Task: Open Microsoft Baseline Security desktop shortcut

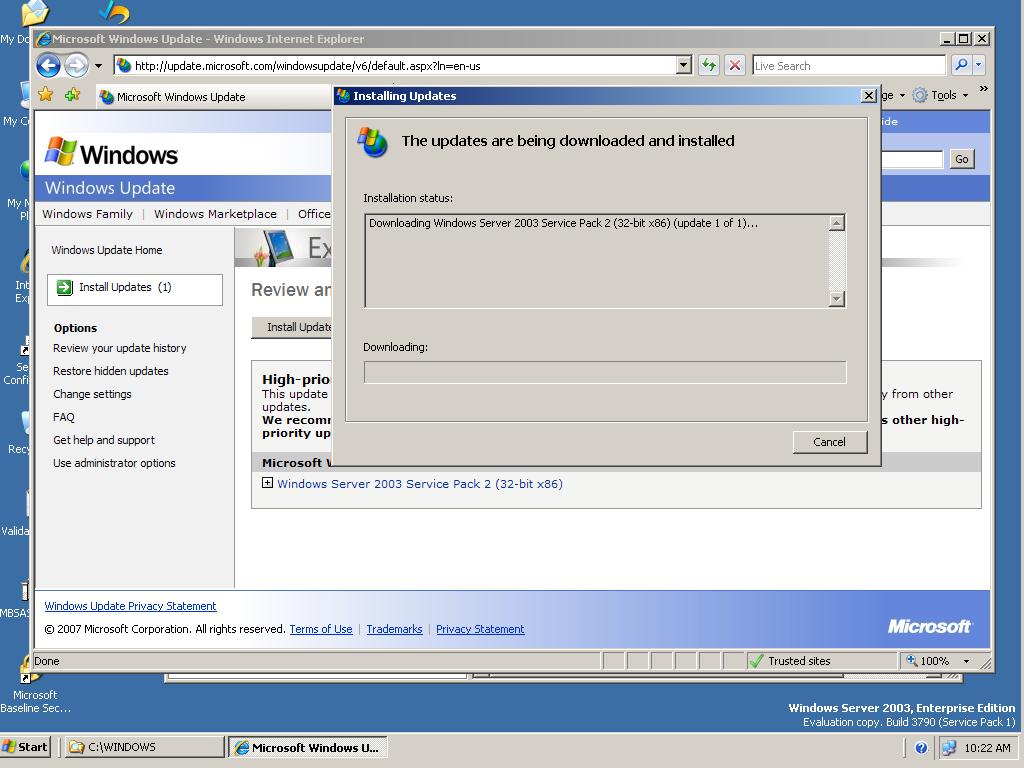Action: click(x=33, y=684)
